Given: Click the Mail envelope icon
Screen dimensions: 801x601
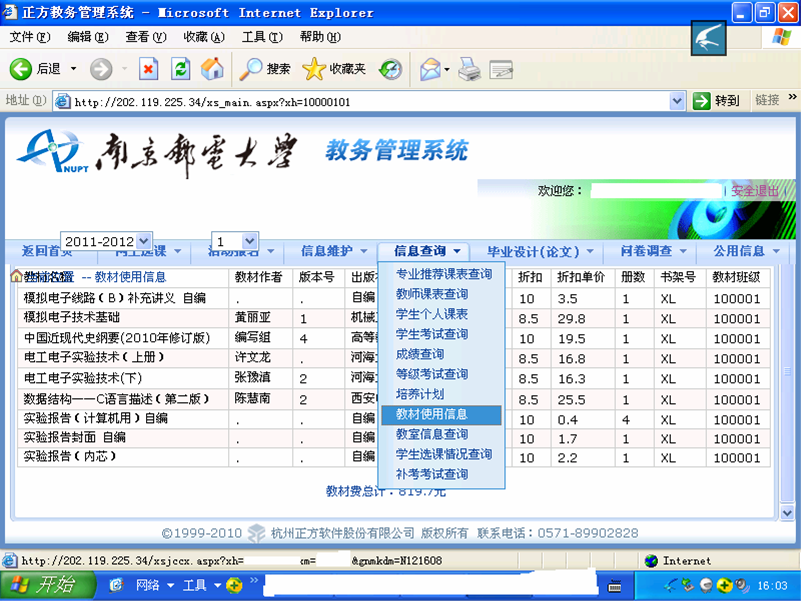Looking at the screenshot, I should (x=429, y=69).
